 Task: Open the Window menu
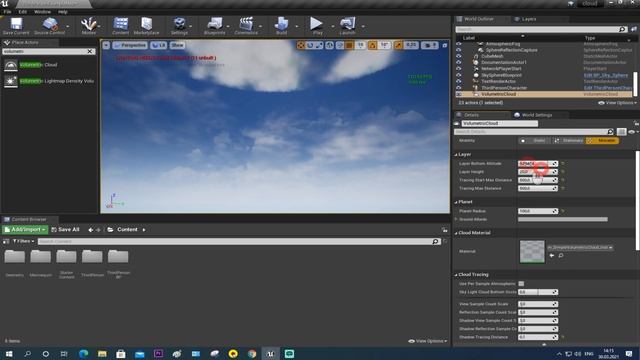click(42, 12)
